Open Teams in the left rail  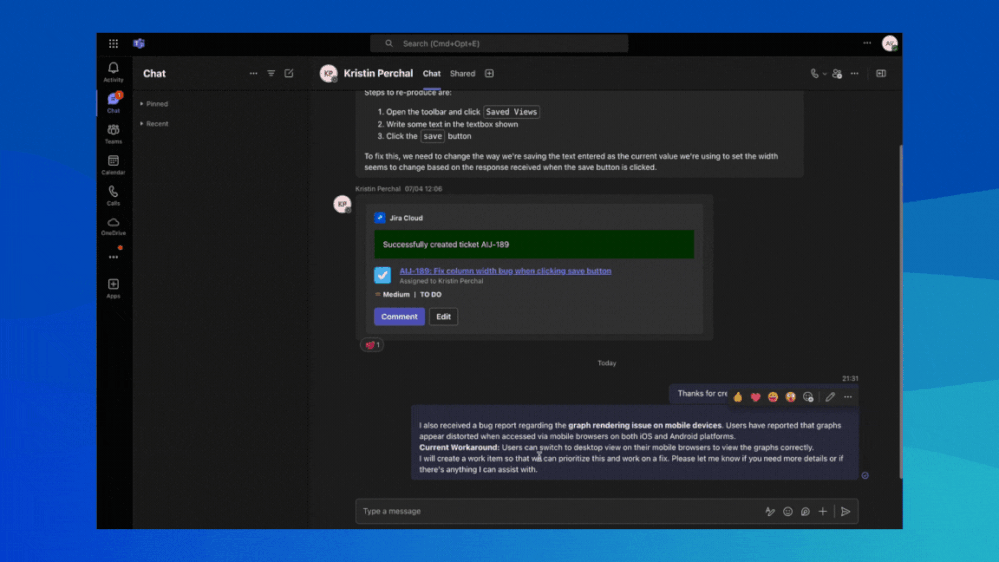click(x=113, y=134)
